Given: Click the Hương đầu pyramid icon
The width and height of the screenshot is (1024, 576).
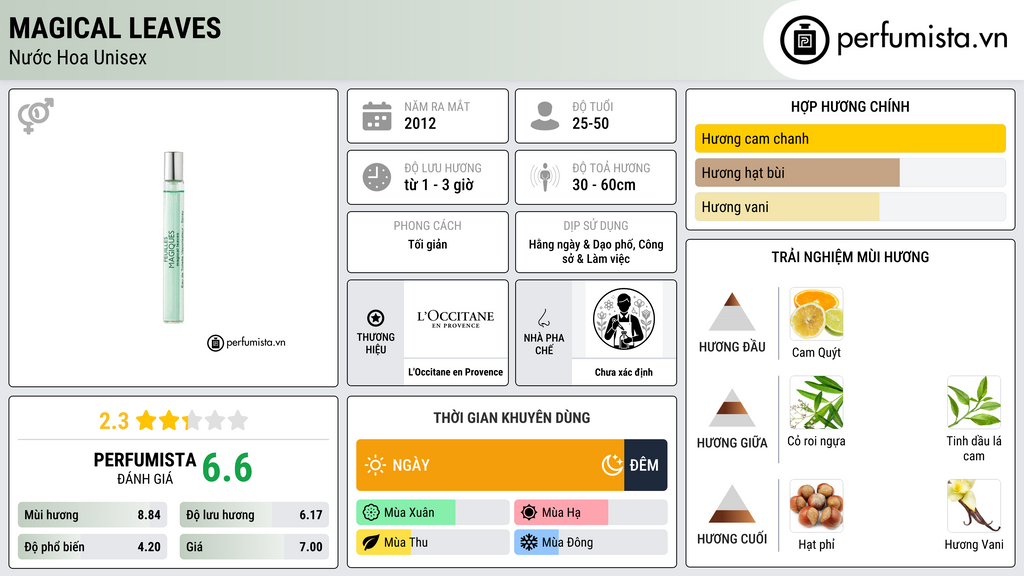Looking at the screenshot, I should (x=732, y=312).
